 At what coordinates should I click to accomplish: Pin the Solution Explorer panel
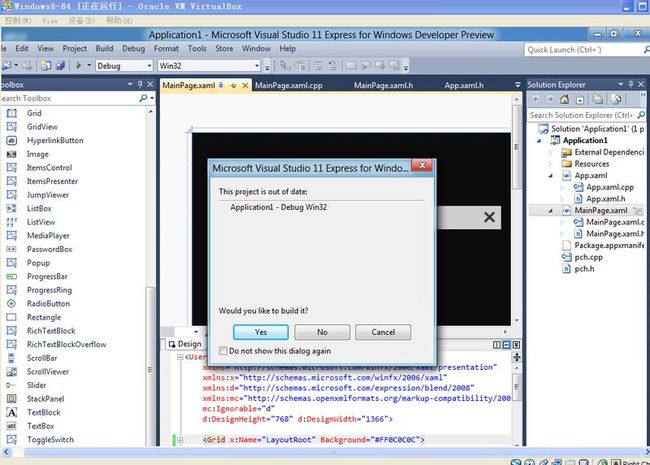631,84
